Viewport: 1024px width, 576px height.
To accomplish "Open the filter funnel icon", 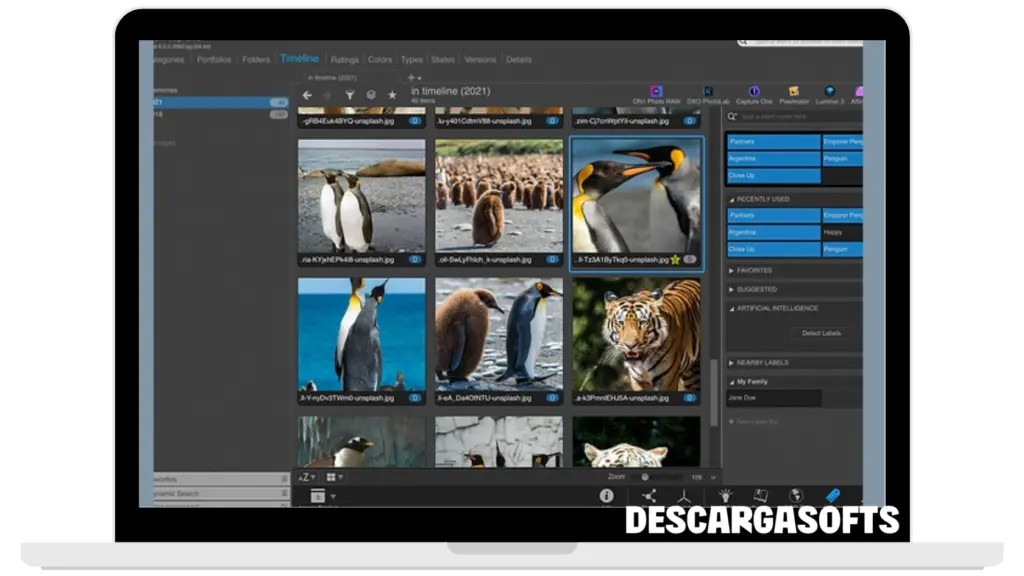I will [x=350, y=95].
